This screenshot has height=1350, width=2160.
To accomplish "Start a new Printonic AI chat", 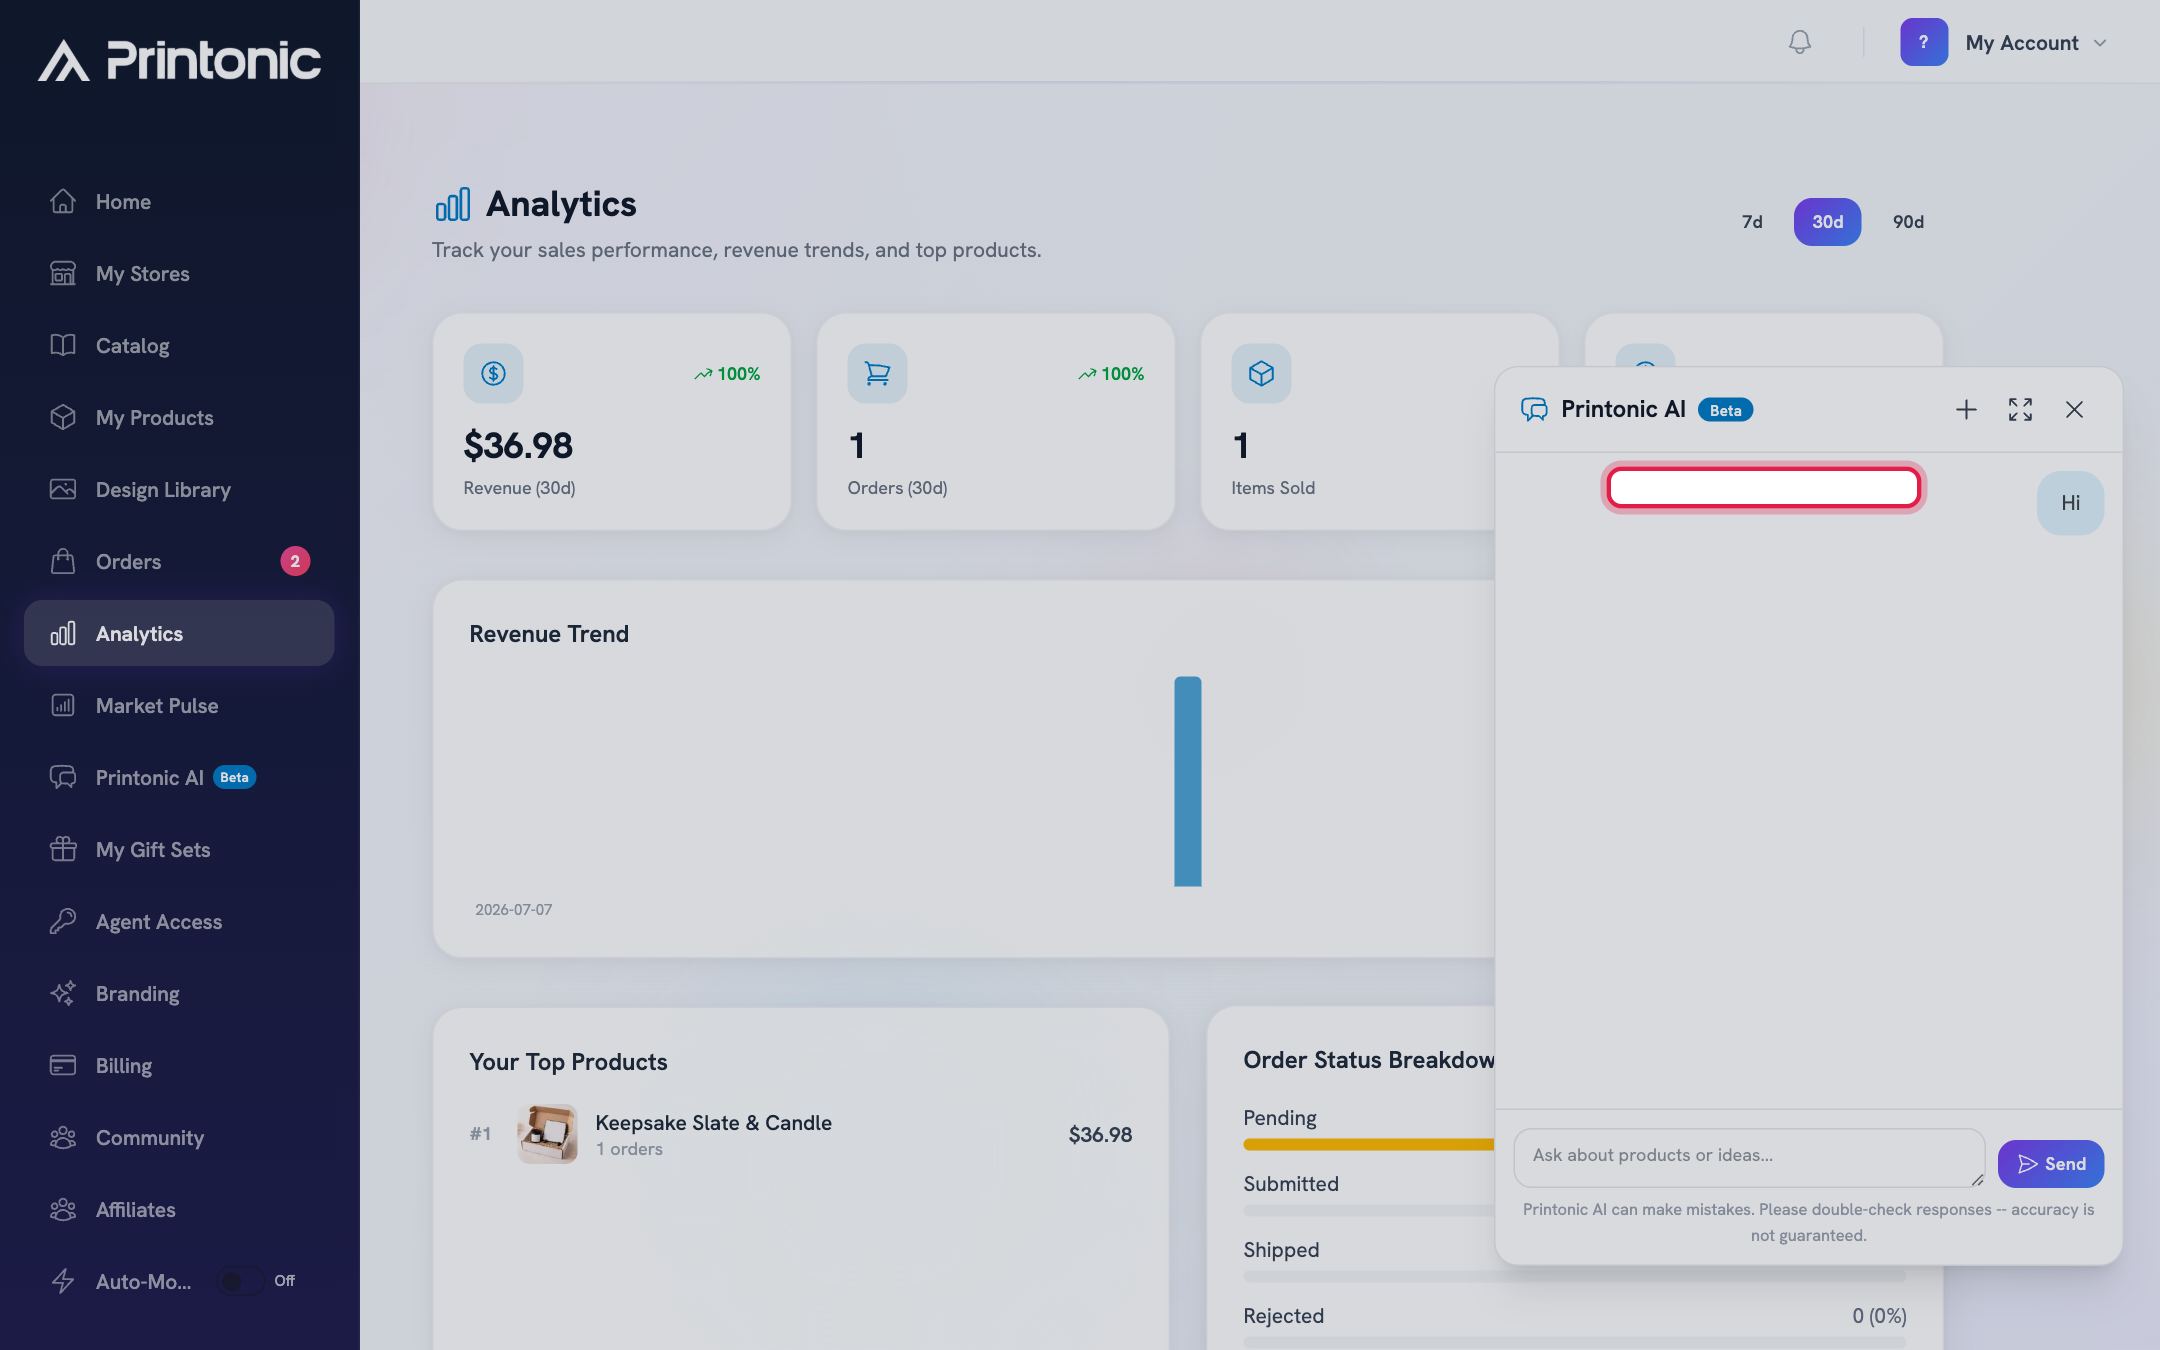I will 1966,410.
